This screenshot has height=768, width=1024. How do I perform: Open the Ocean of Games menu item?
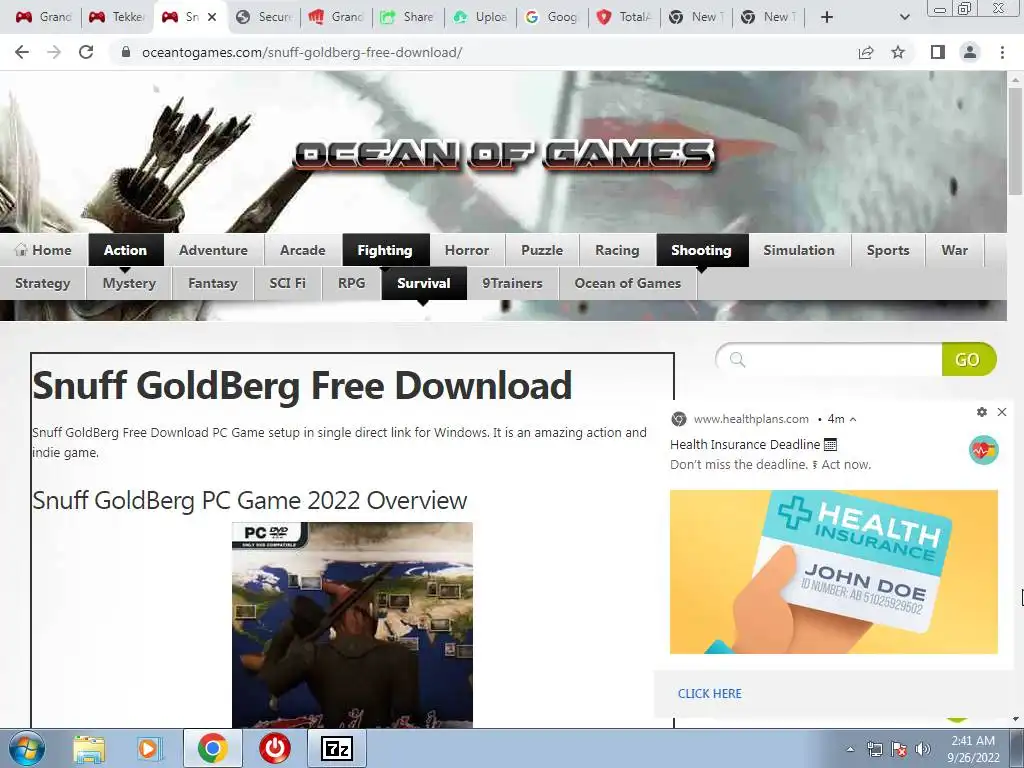click(628, 283)
